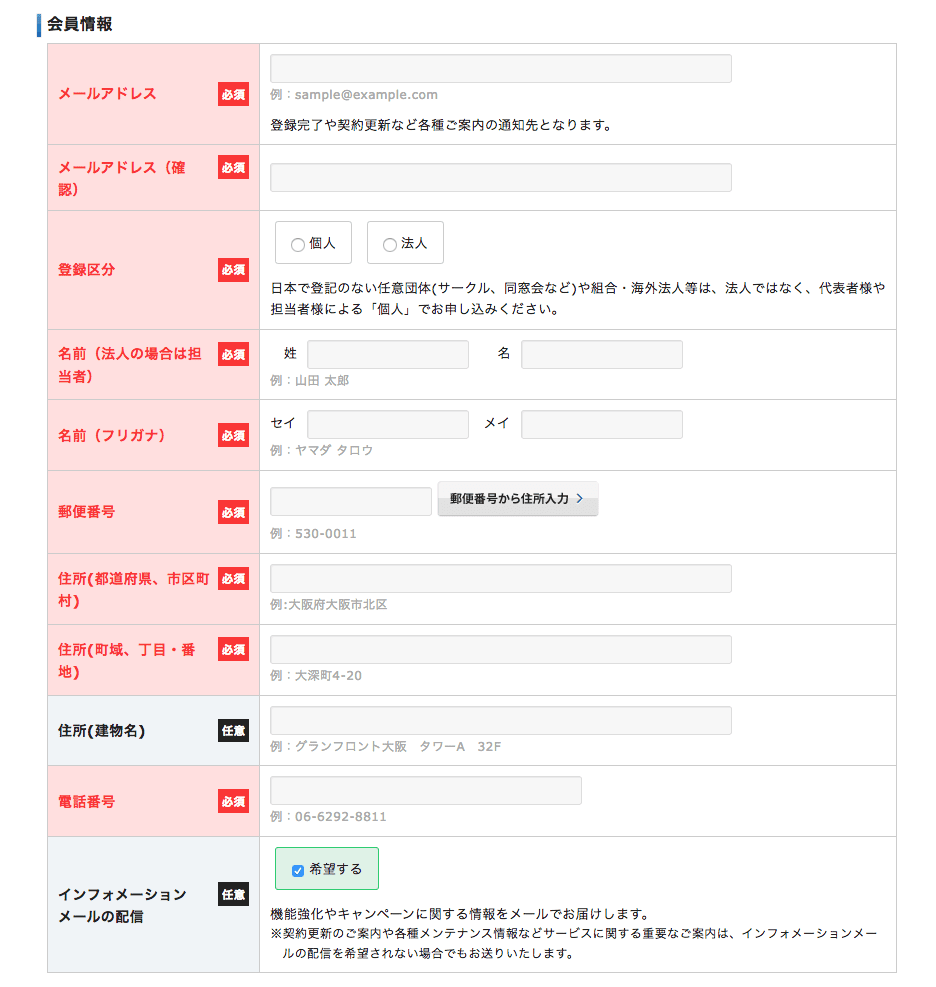Click example text 例：ヤマダ タロウ
Viewport: 936px width, 987px height.
(322, 451)
